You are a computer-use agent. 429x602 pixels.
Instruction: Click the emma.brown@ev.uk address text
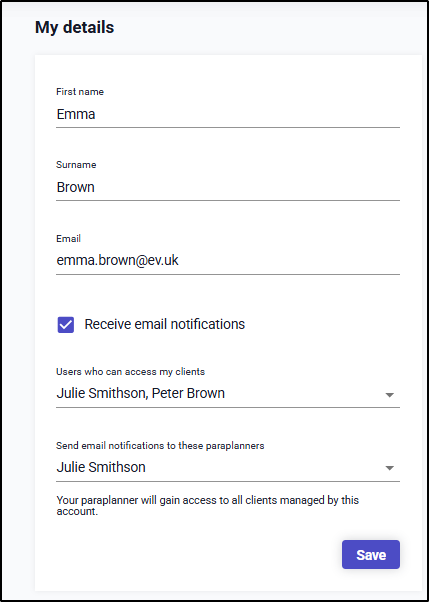tap(118, 261)
